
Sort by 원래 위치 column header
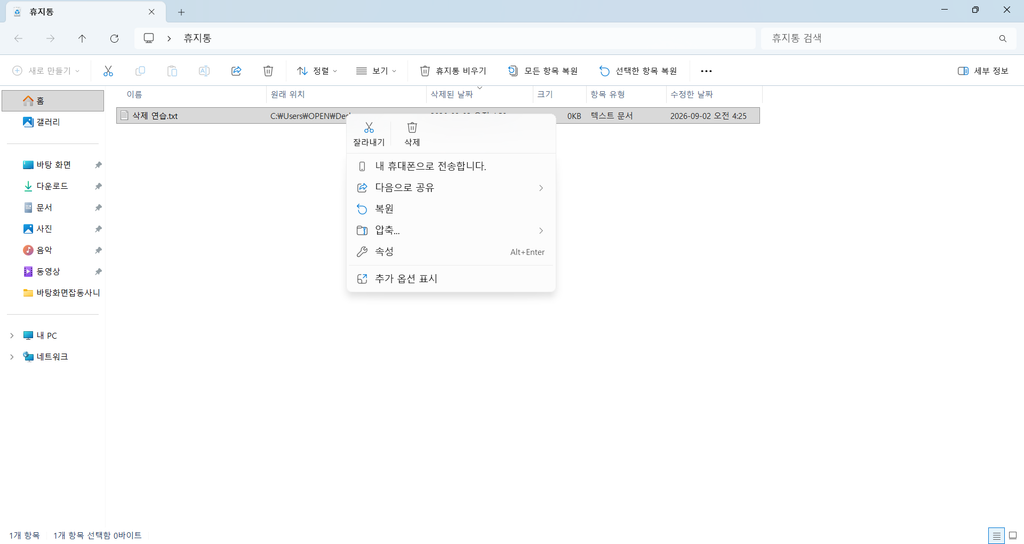[346, 95]
